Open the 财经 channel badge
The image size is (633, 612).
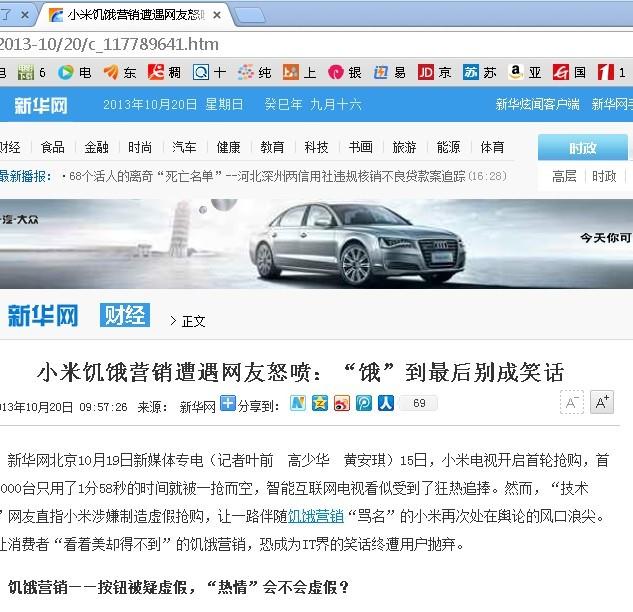(x=125, y=315)
